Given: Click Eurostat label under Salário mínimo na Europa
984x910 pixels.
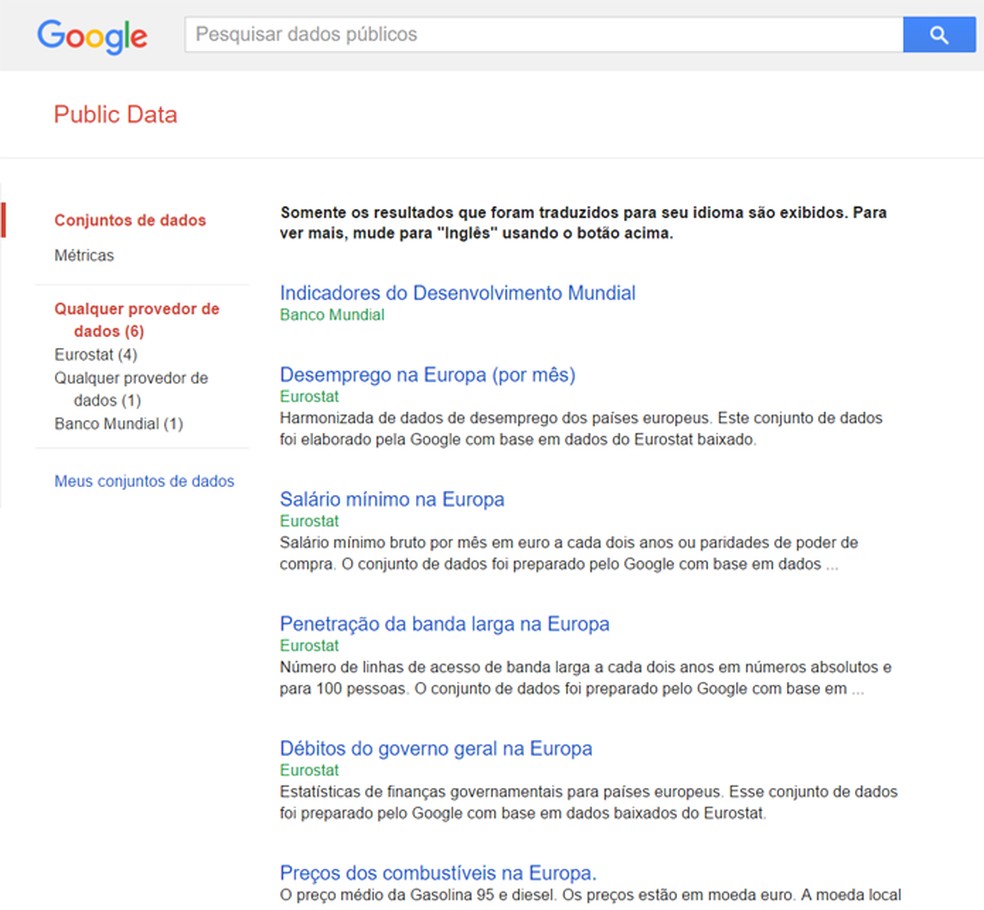Looking at the screenshot, I should pos(309,520).
